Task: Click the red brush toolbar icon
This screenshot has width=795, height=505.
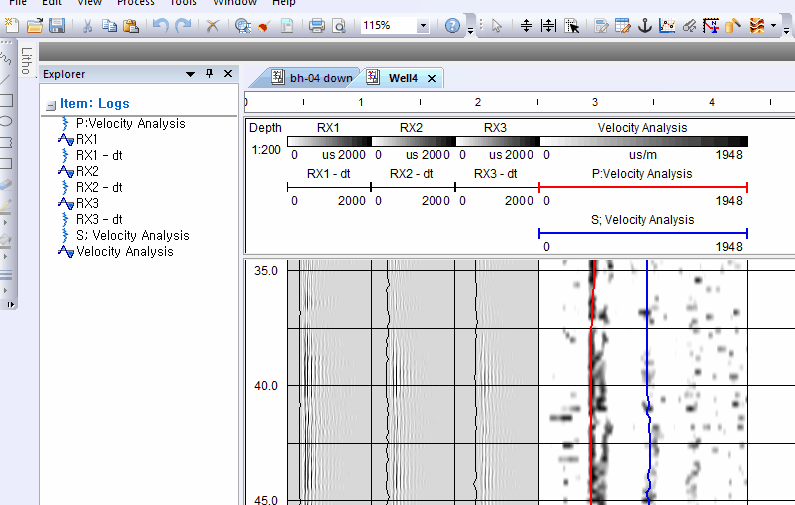Action: 263,25
